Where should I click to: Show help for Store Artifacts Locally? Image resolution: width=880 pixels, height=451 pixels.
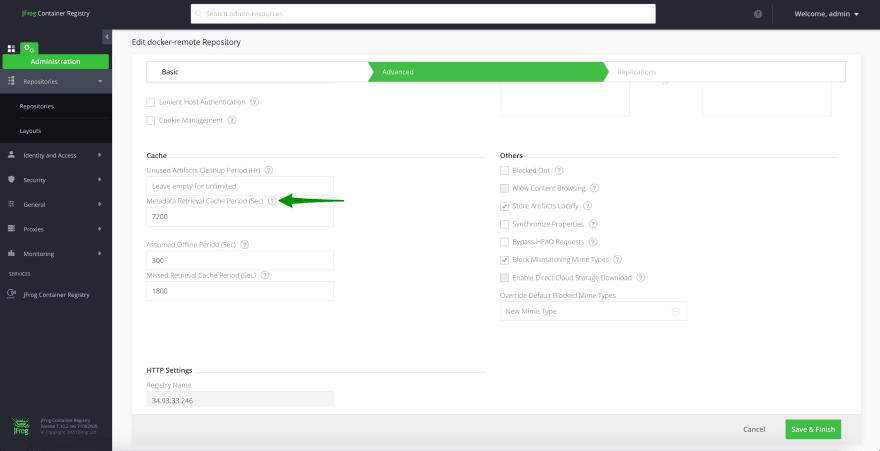click(588, 206)
